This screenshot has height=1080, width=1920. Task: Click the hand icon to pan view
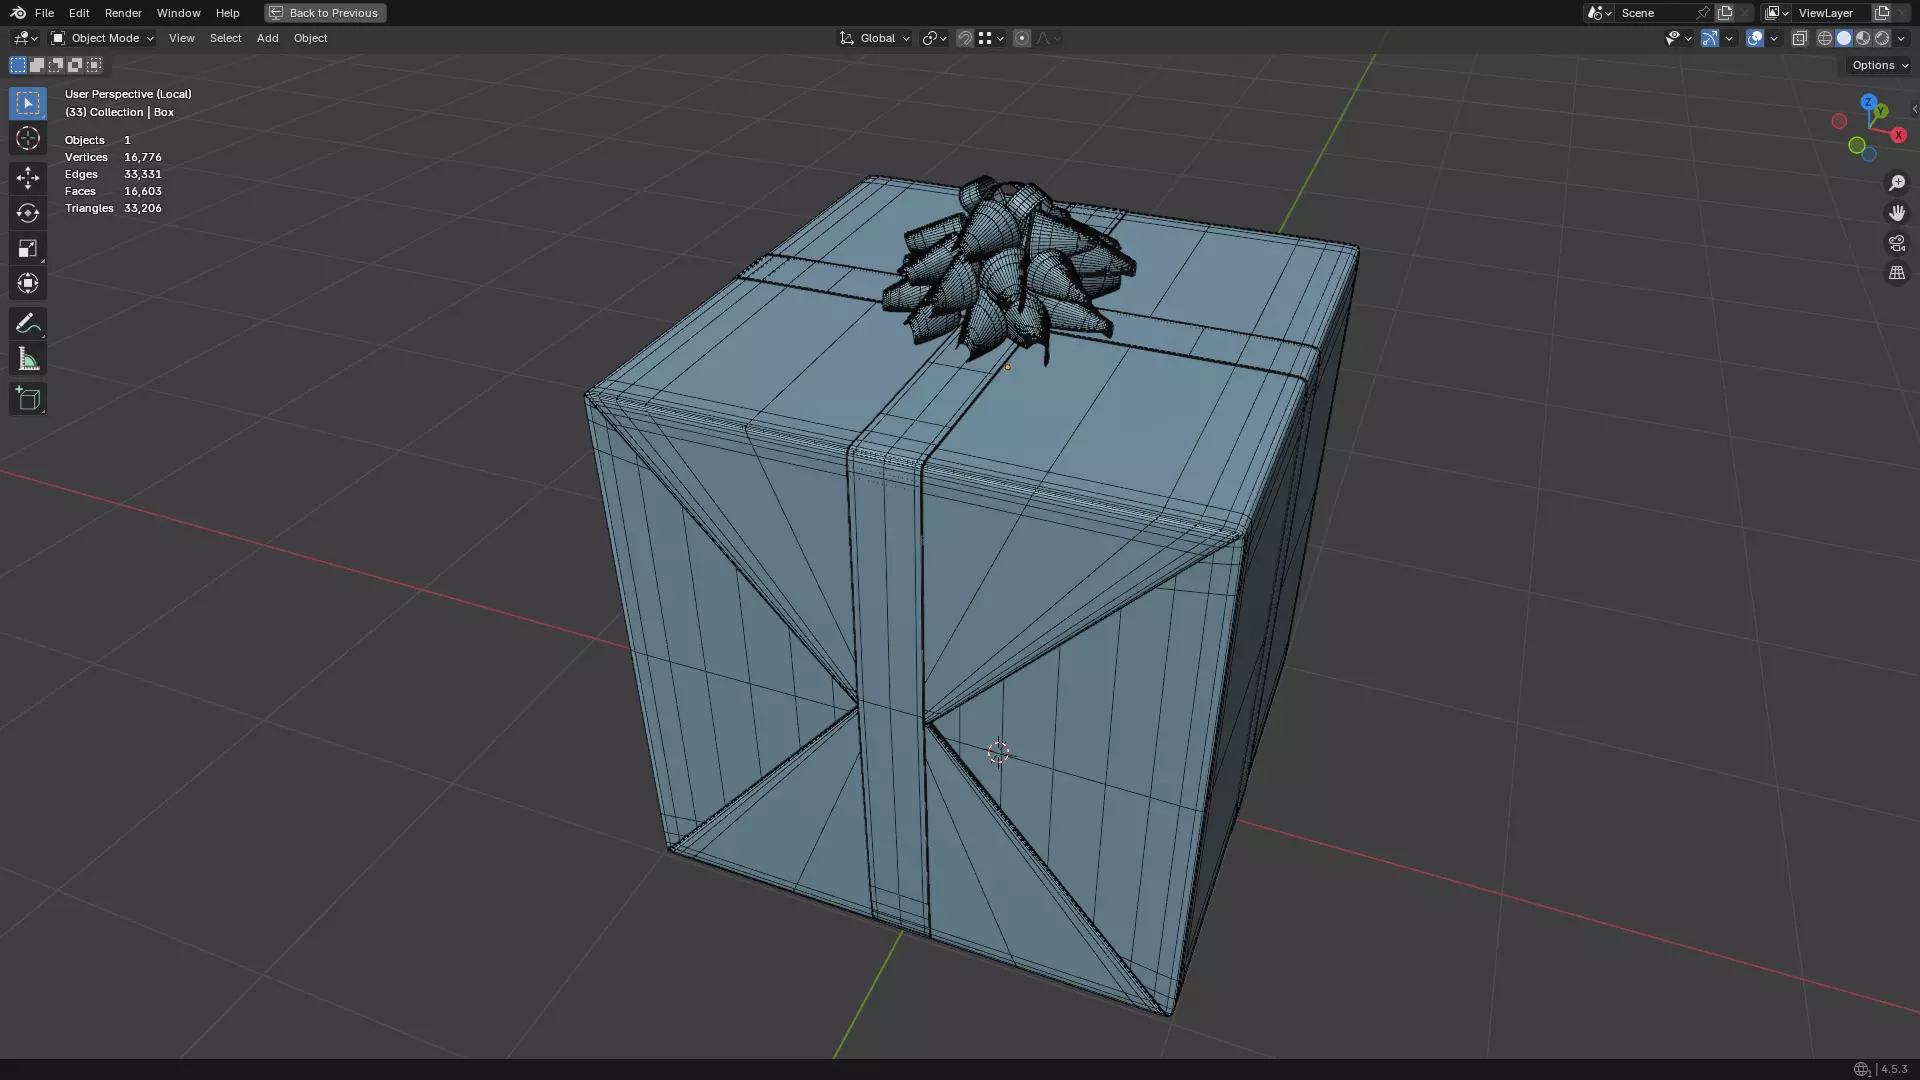1897,213
